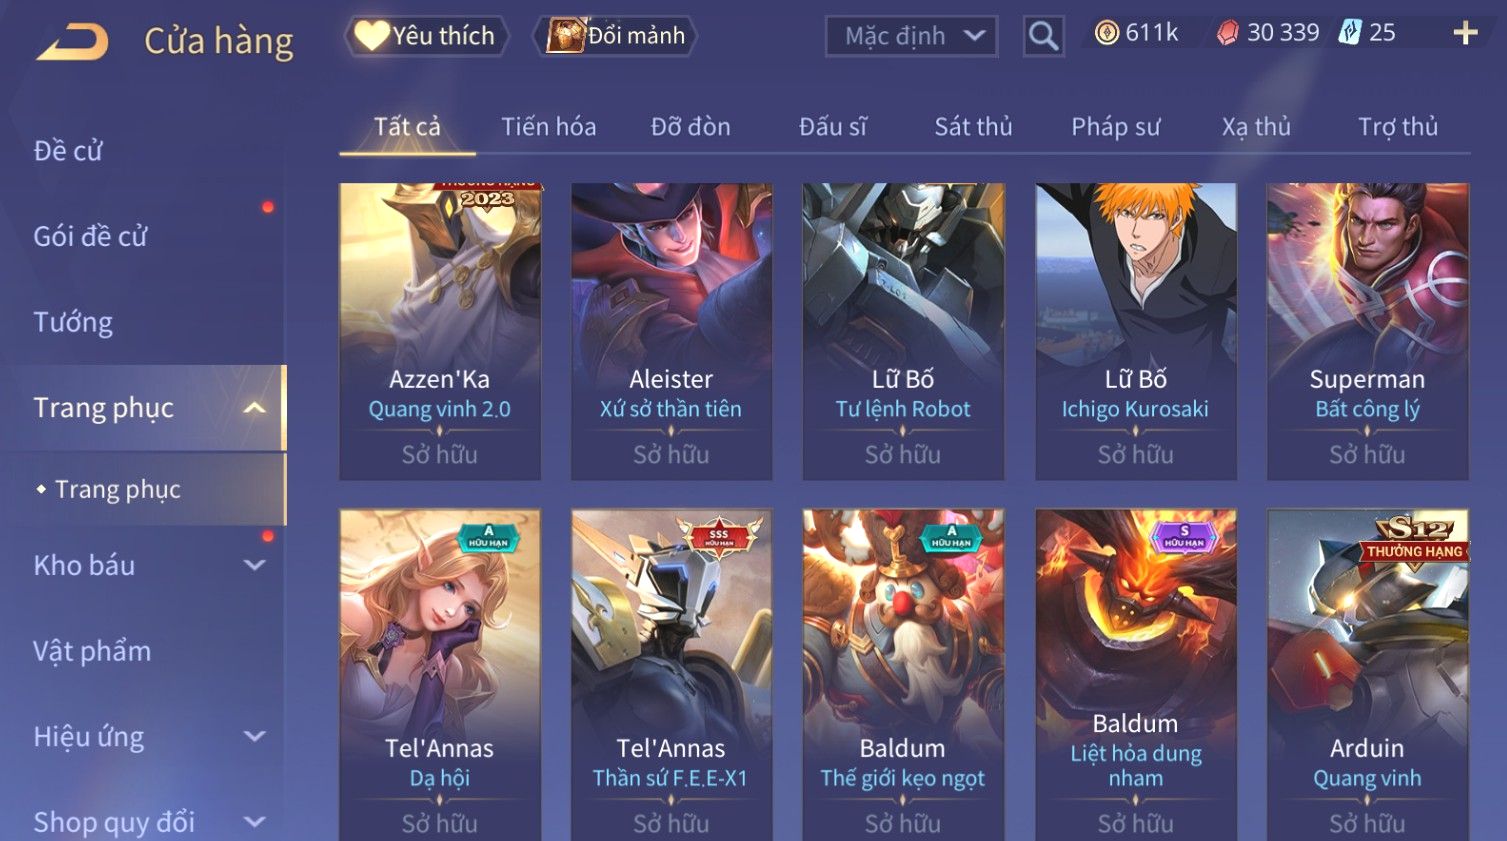
Task: Tap the blue voucher 25 icon
Action: tap(1350, 33)
